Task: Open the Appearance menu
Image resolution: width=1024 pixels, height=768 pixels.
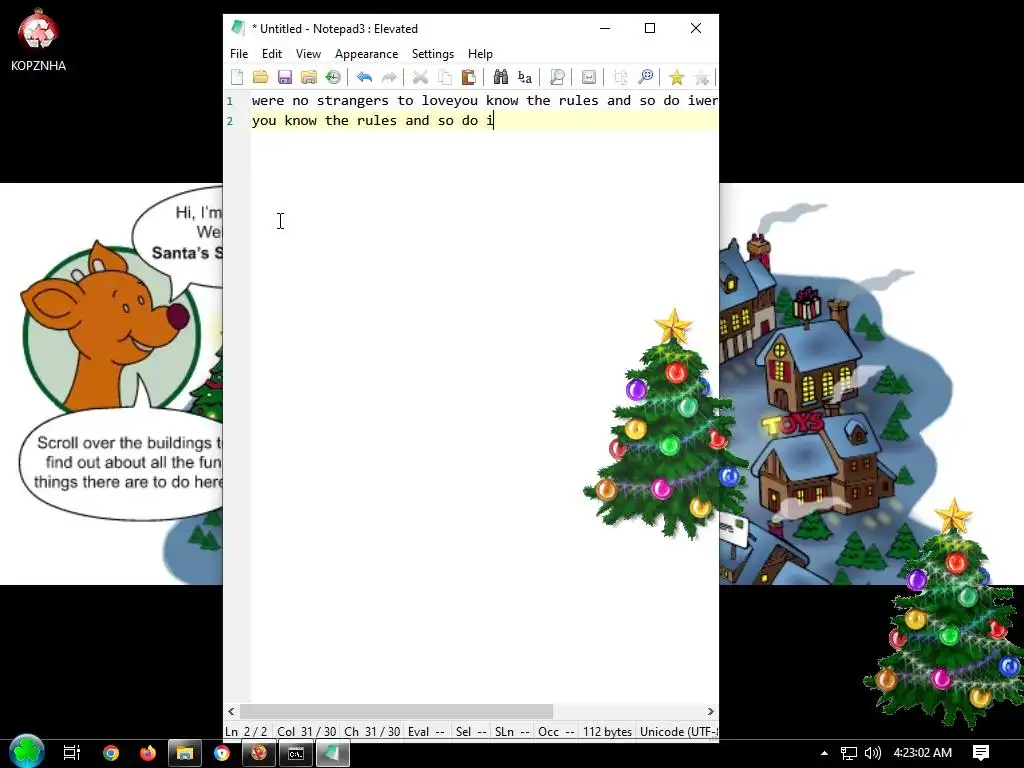Action: pos(366,54)
